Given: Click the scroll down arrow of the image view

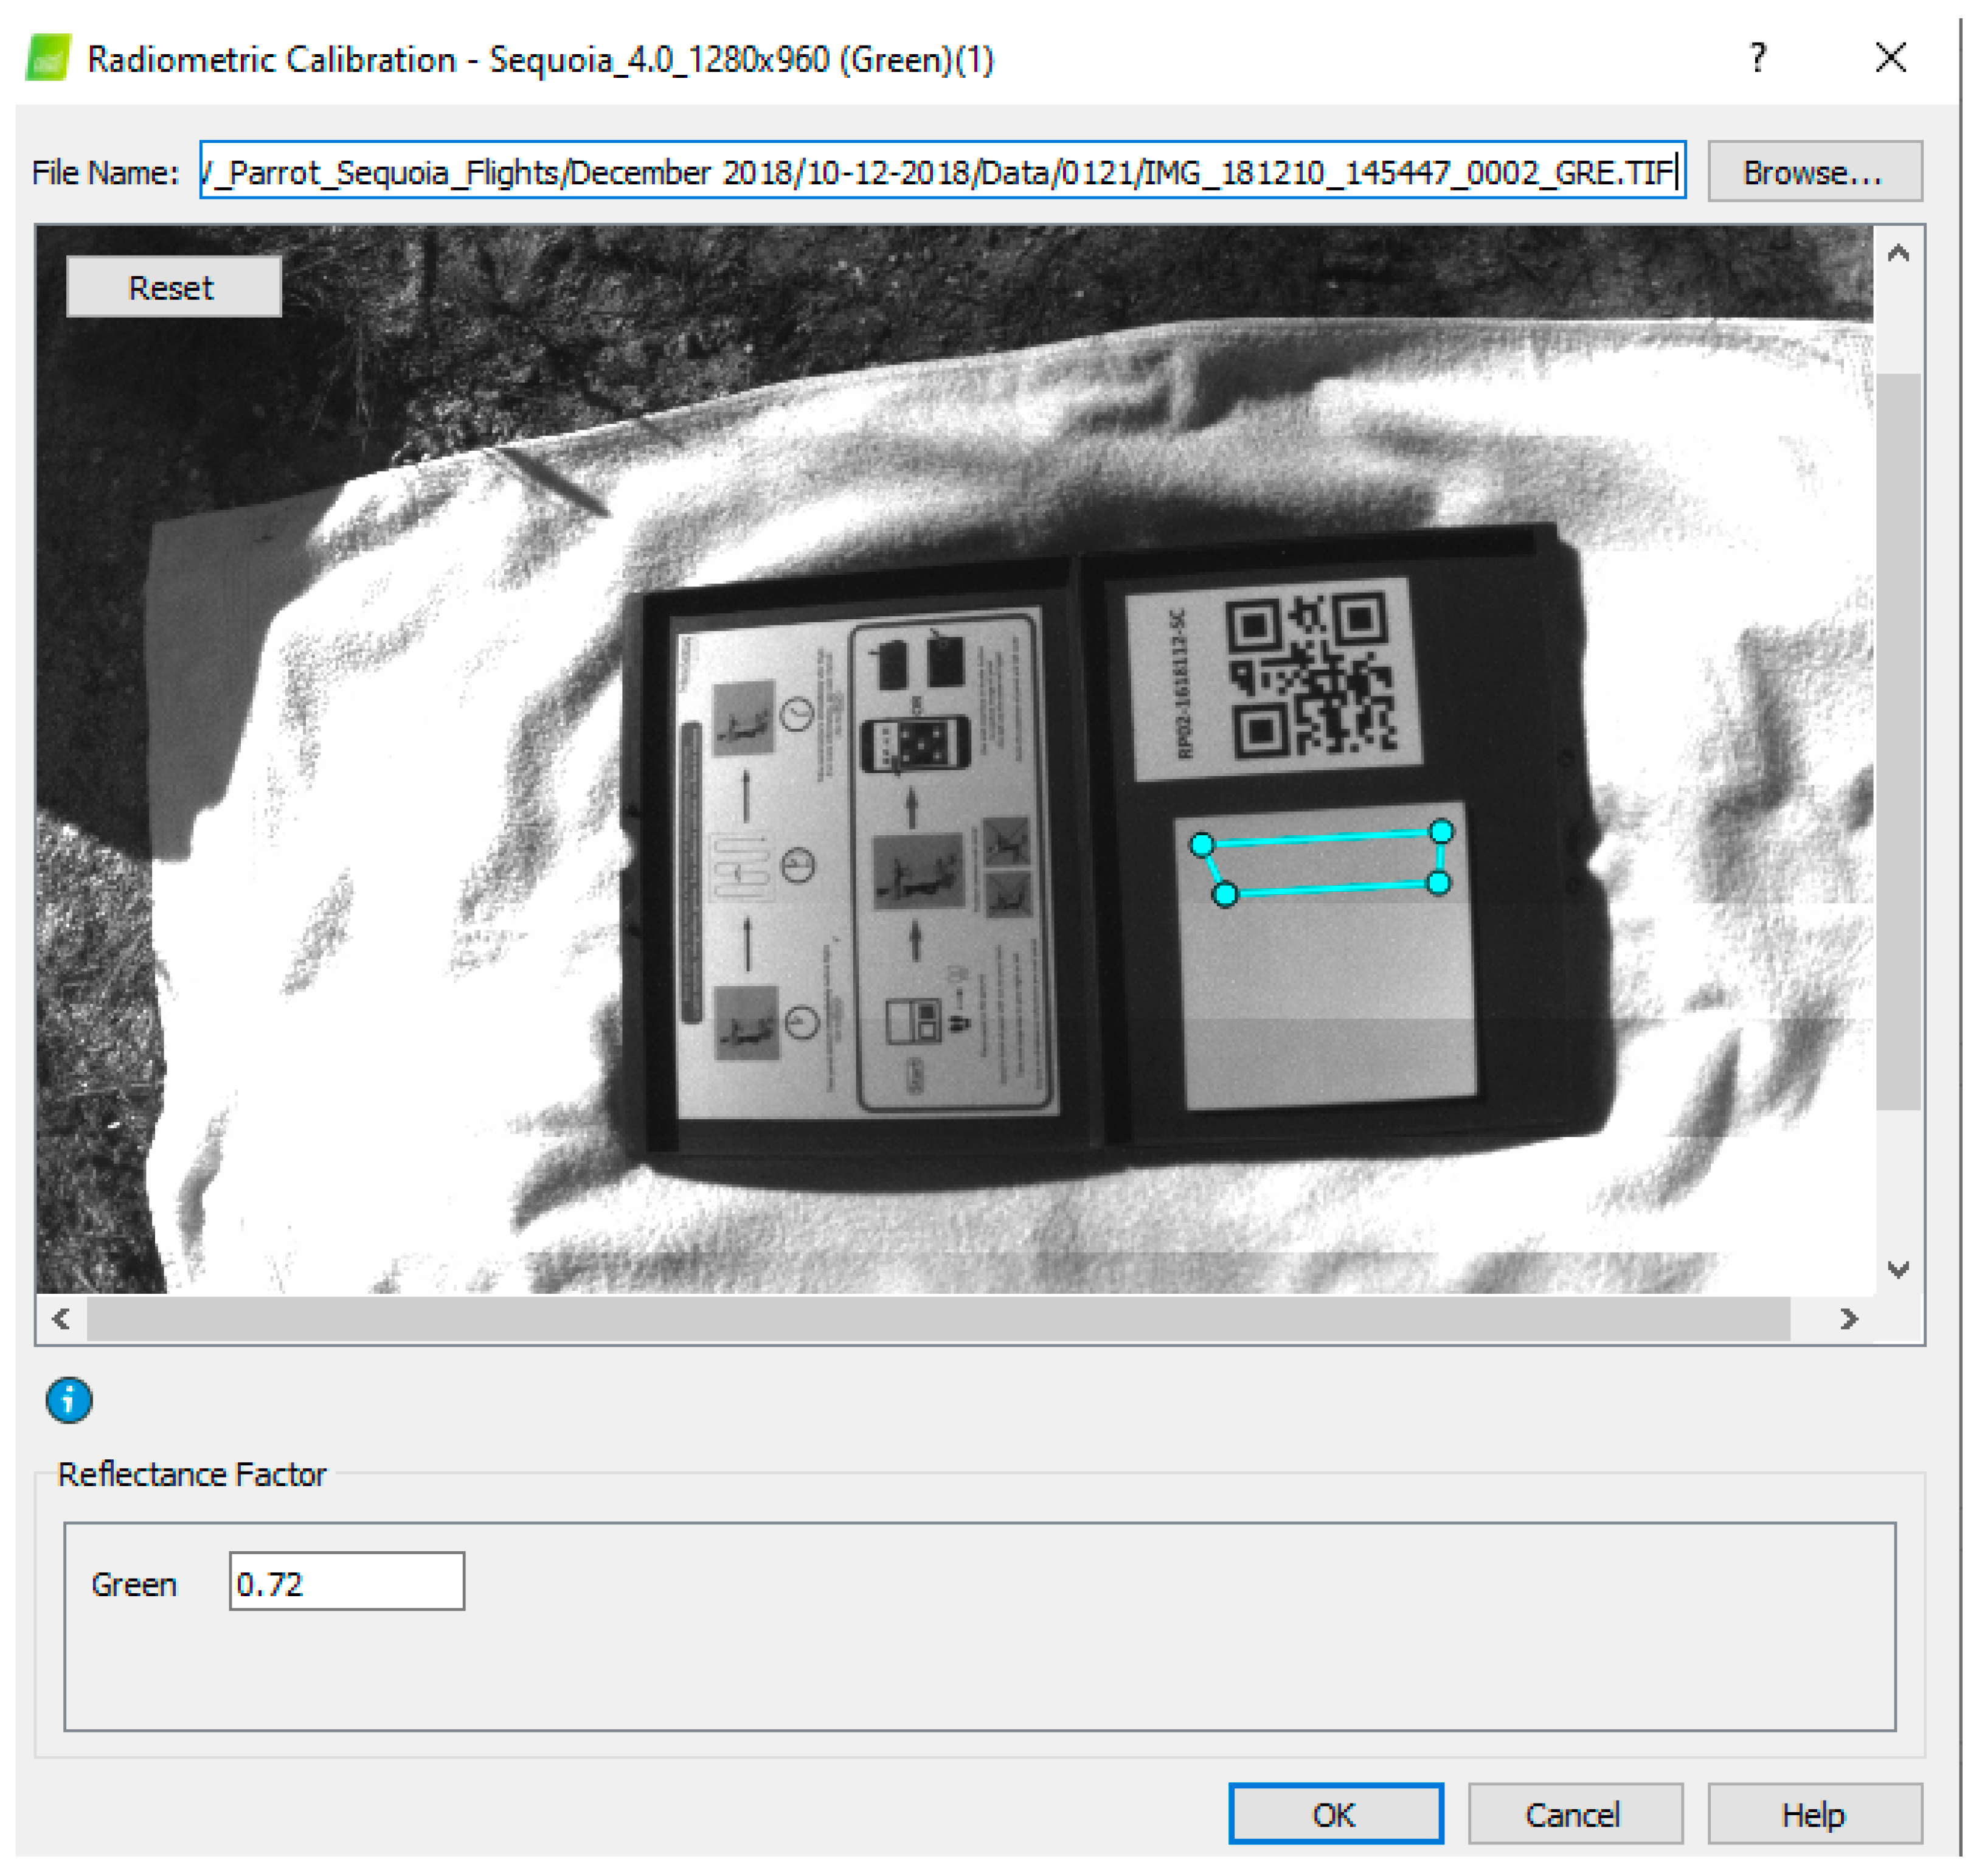Looking at the screenshot, I should pos(1898,1269).
